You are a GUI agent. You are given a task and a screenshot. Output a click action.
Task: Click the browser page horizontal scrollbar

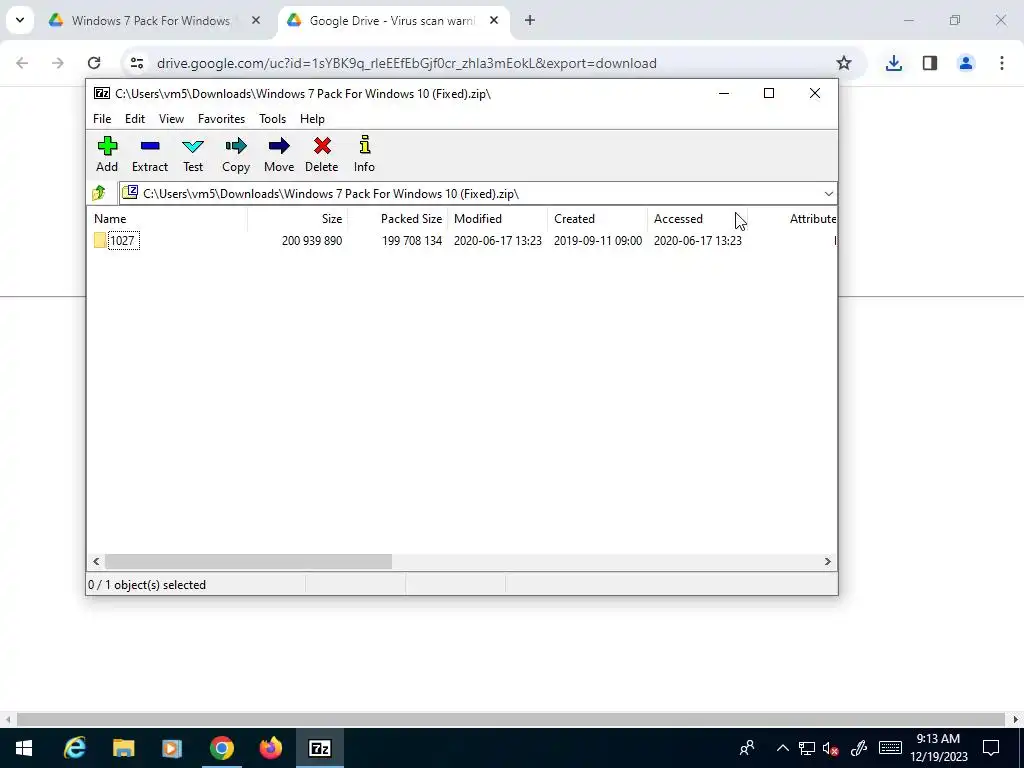pyautogui.click(x=511, y=720)
